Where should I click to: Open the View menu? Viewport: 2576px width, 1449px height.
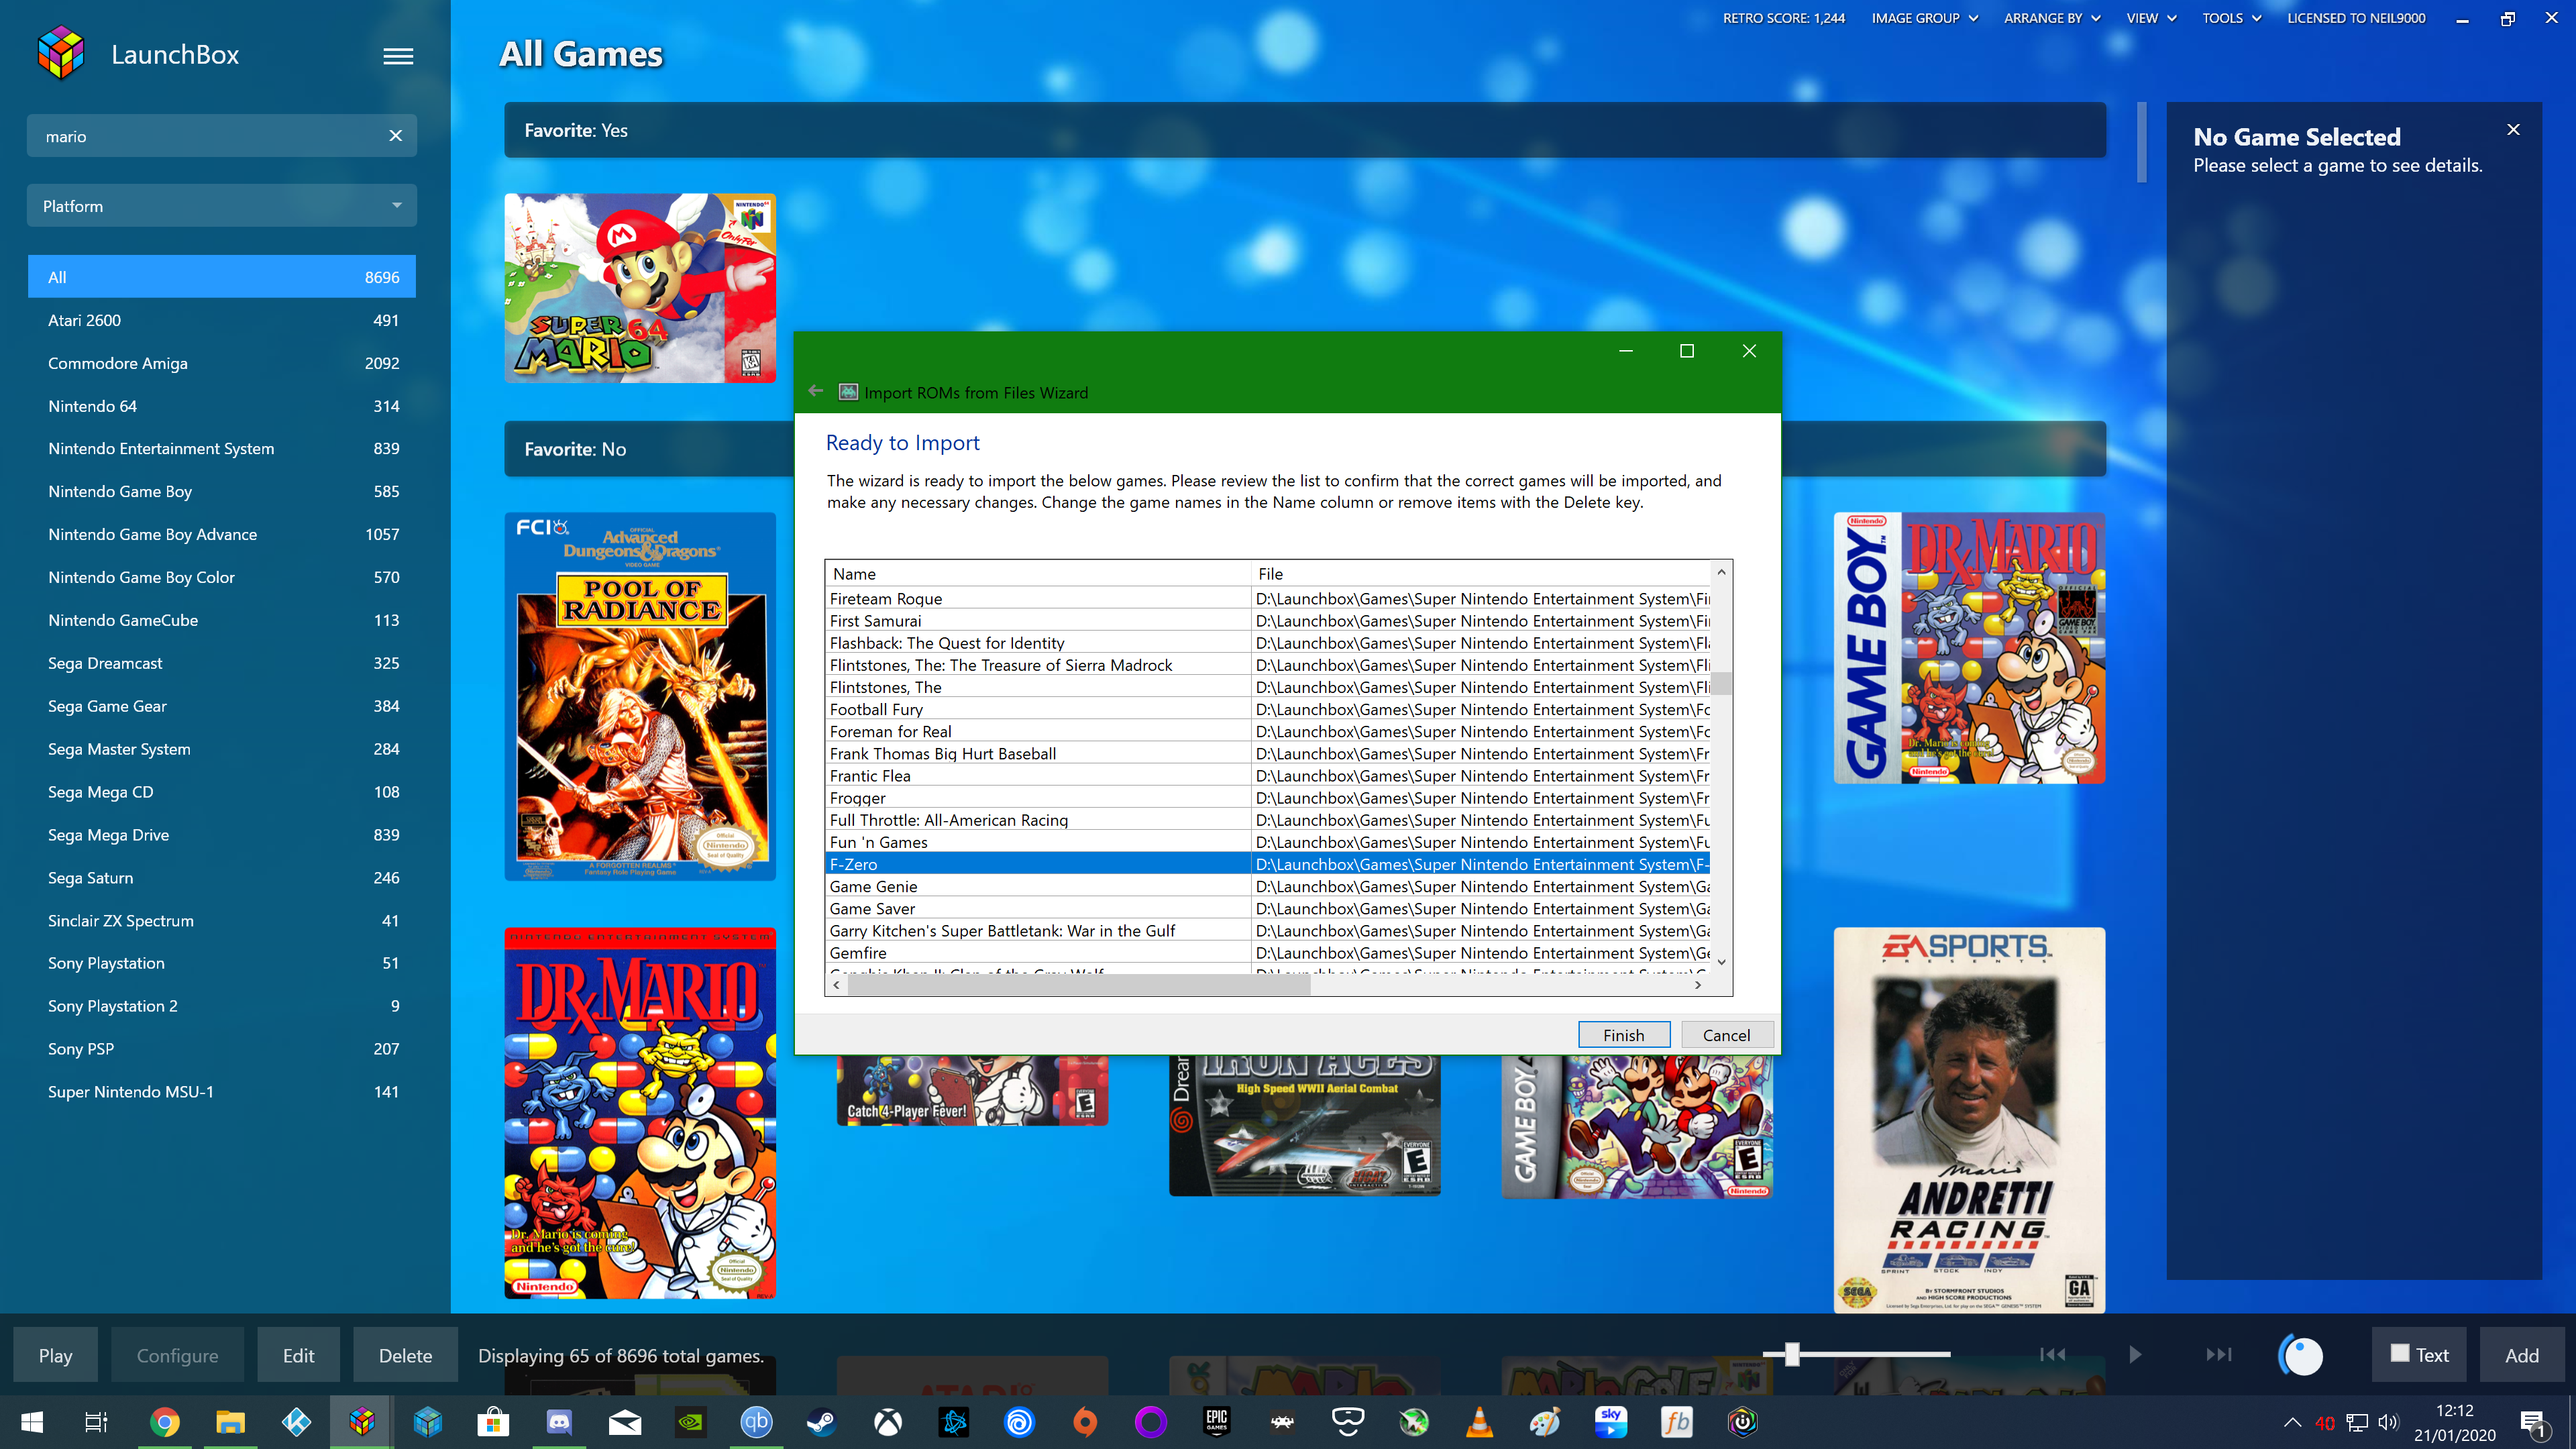click(2150, 18)
